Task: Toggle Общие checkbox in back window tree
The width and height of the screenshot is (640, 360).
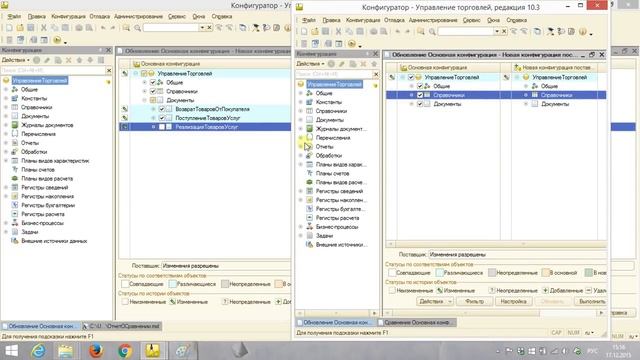Action: click(x=153, y=82)
